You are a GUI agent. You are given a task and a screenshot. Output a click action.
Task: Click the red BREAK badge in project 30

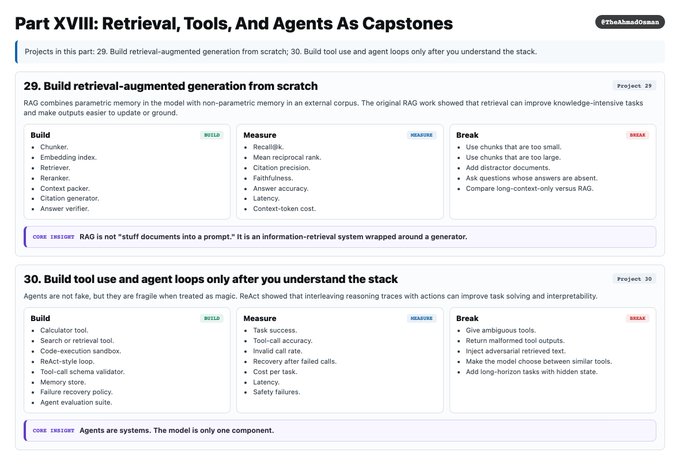[x=638, y=318]
